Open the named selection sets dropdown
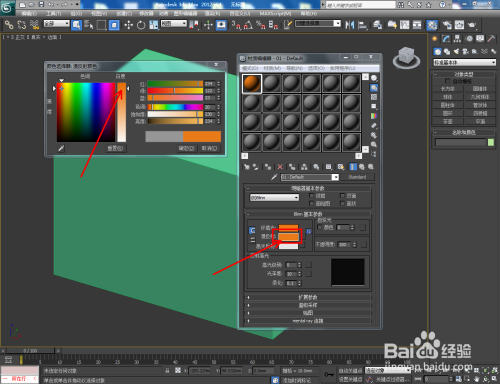Screen dimensions: 500x384 (318, 24)
